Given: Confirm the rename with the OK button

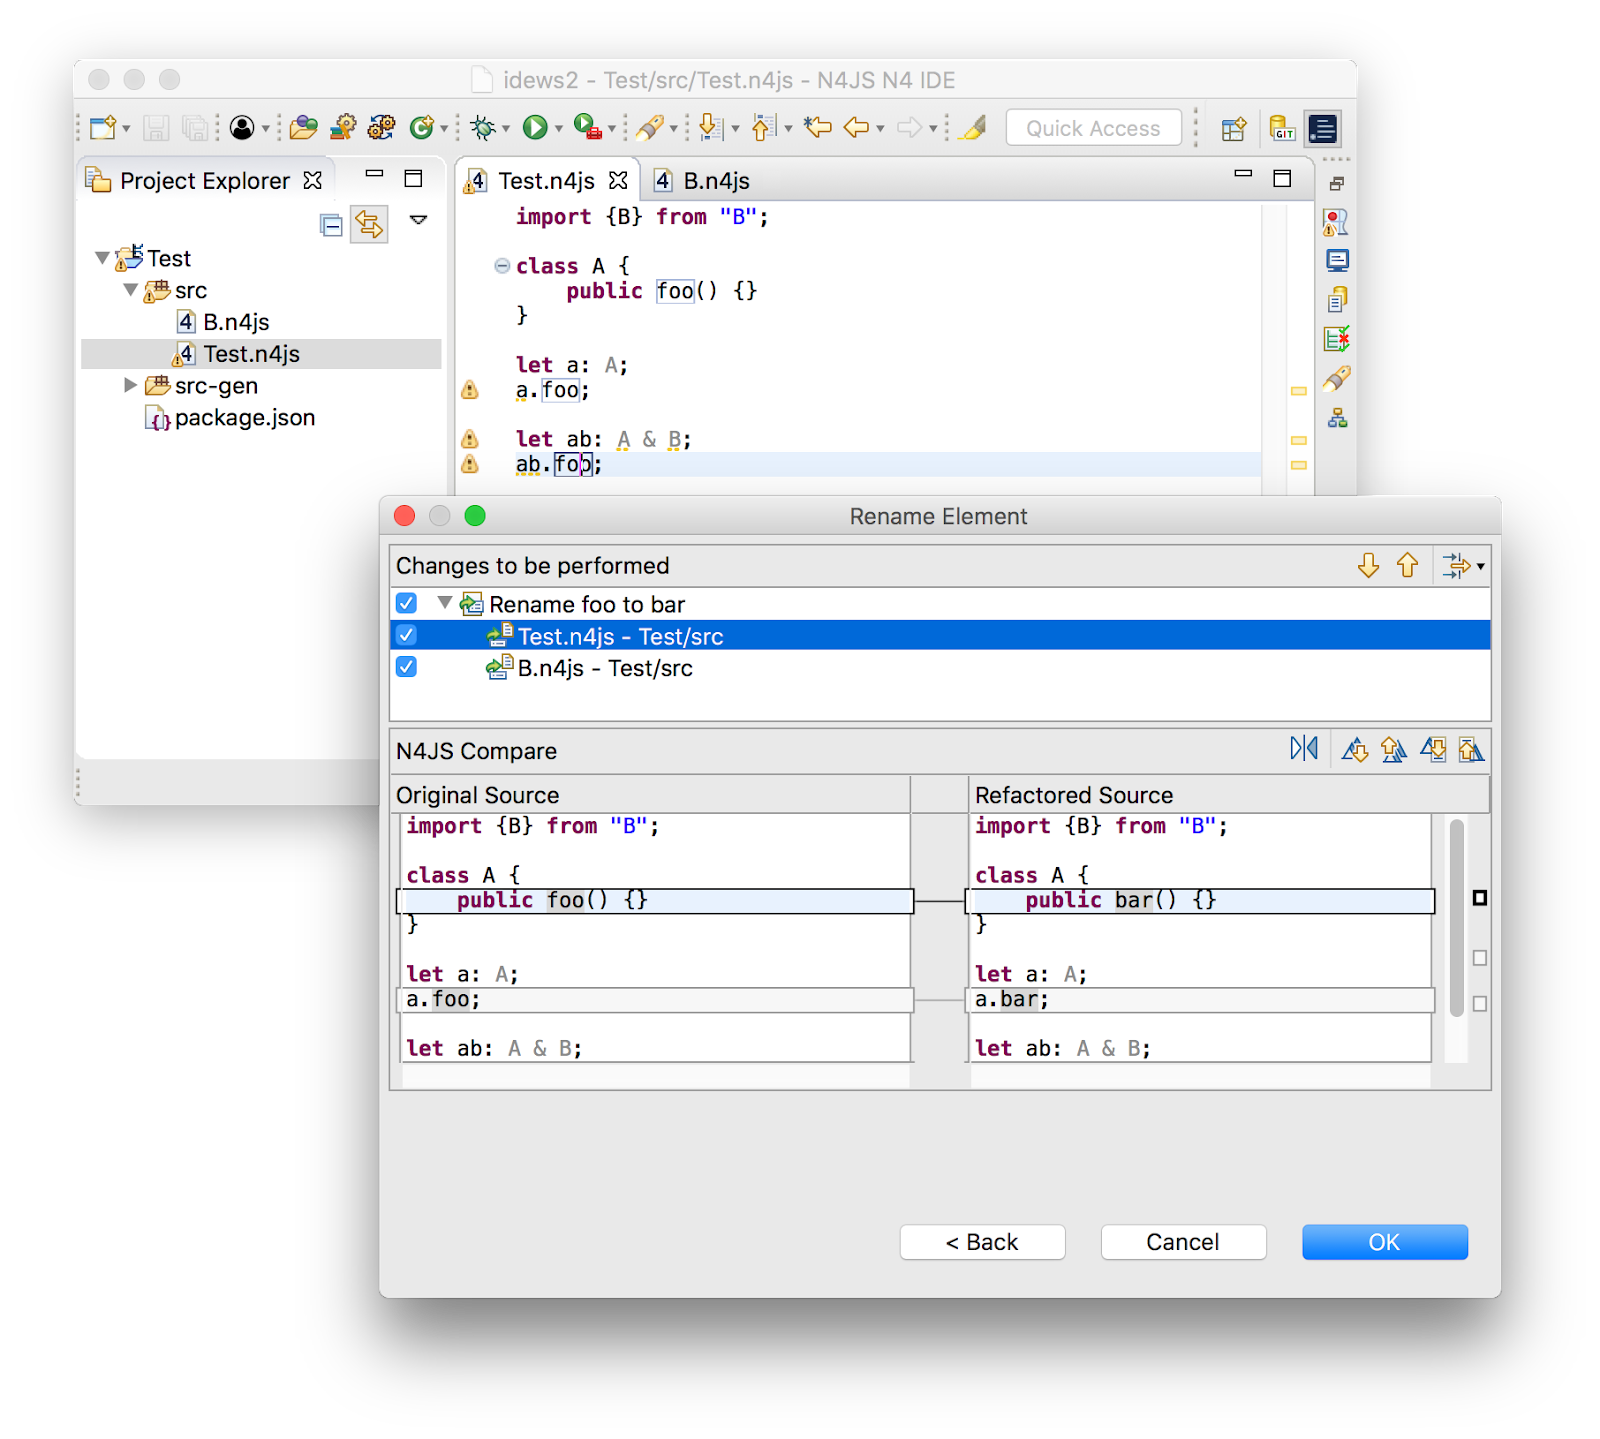Looking at the screenshot, I should (x=1384, y=1242).
